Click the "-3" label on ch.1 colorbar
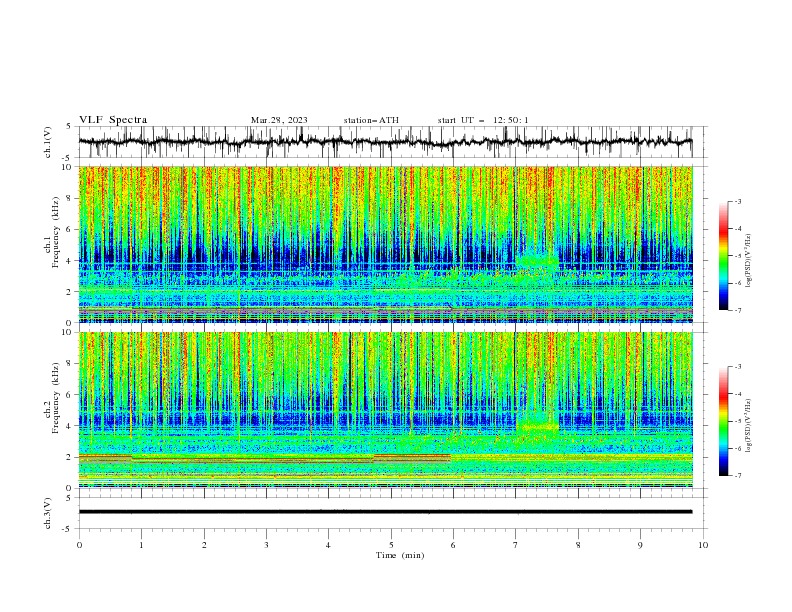The width and height of the screenshot is (792, 612). point(738,201)
